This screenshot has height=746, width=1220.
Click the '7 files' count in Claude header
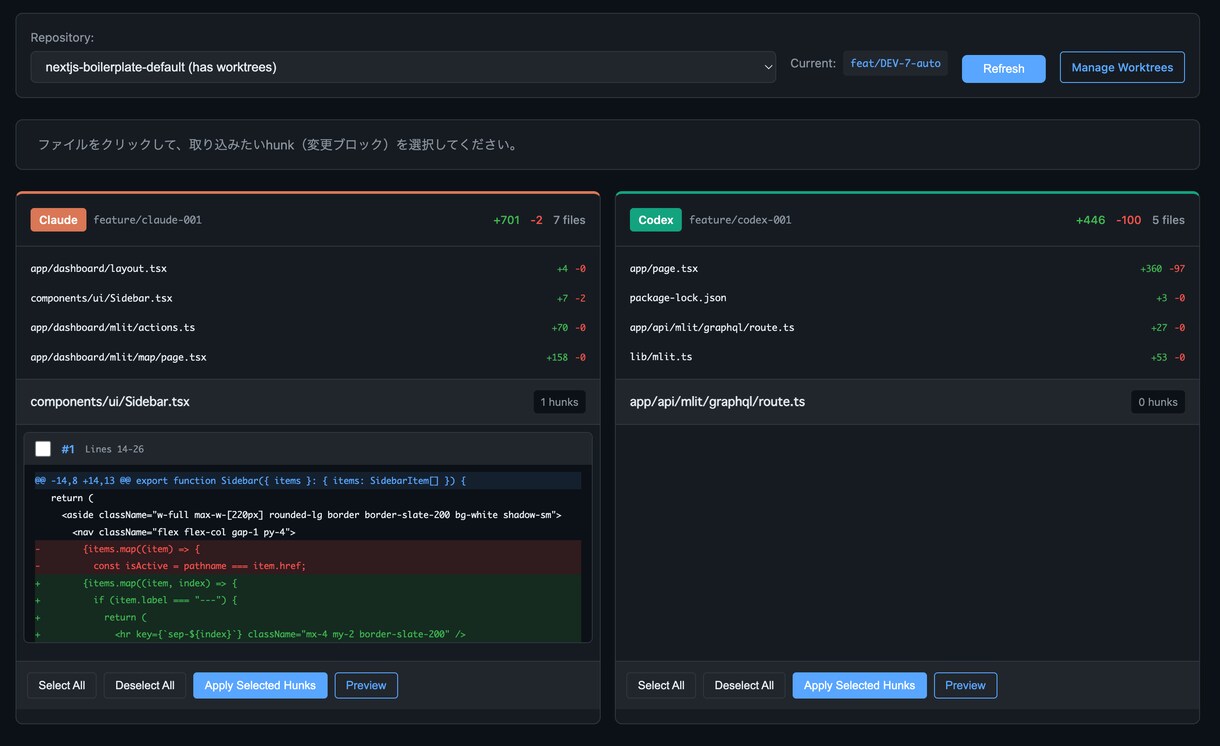569,220
